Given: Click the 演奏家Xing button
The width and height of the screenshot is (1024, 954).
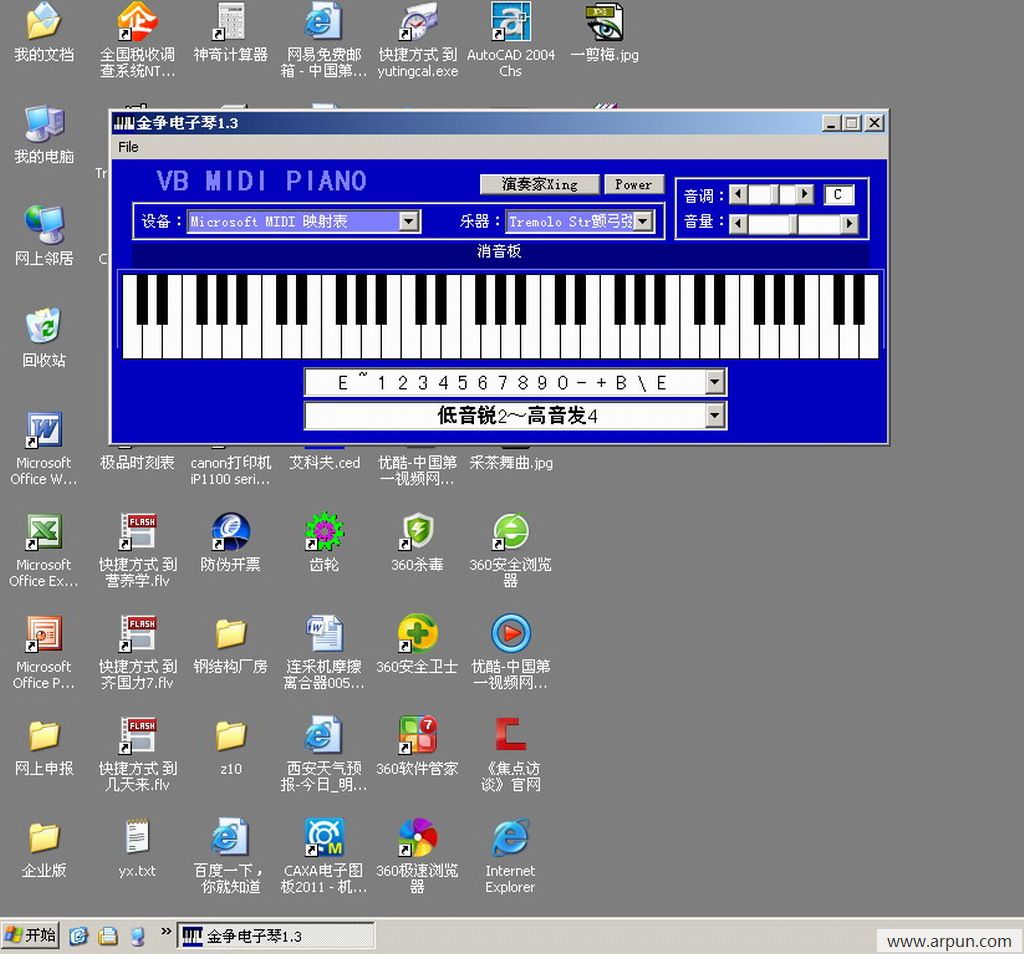Looking at the screenshot, I should tap(539, 184).
